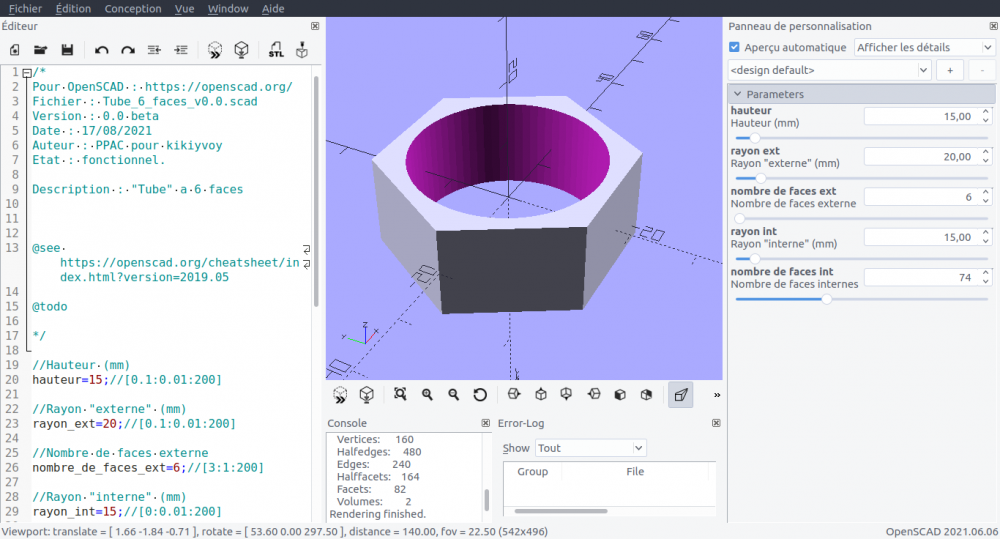Toggle the Aperçu automatique checkbox
Image resolution: width=1000 pixels, height=539 pixels.
(x=735, y=47)
